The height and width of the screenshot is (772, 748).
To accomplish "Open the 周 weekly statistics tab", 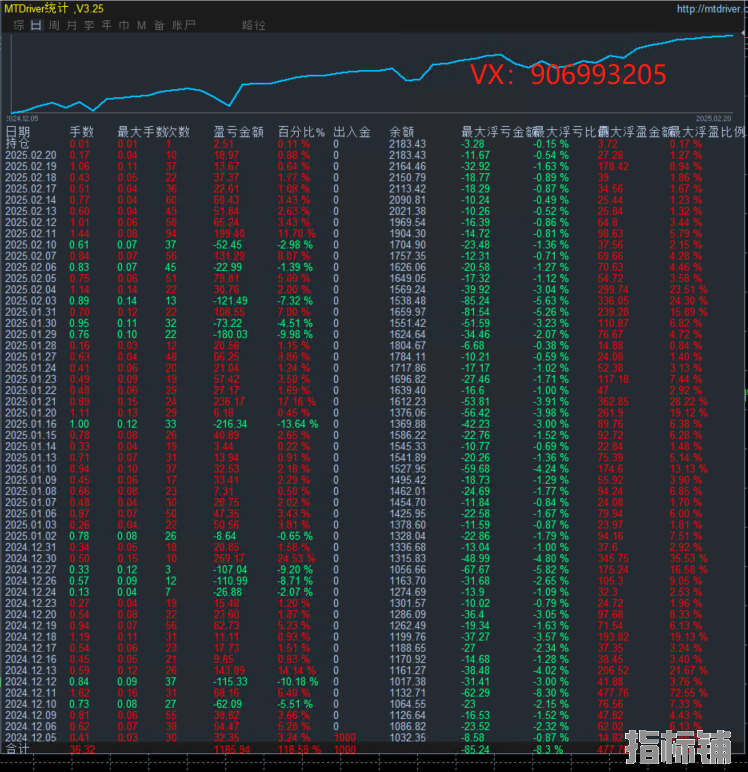I will tap(54, 24).
